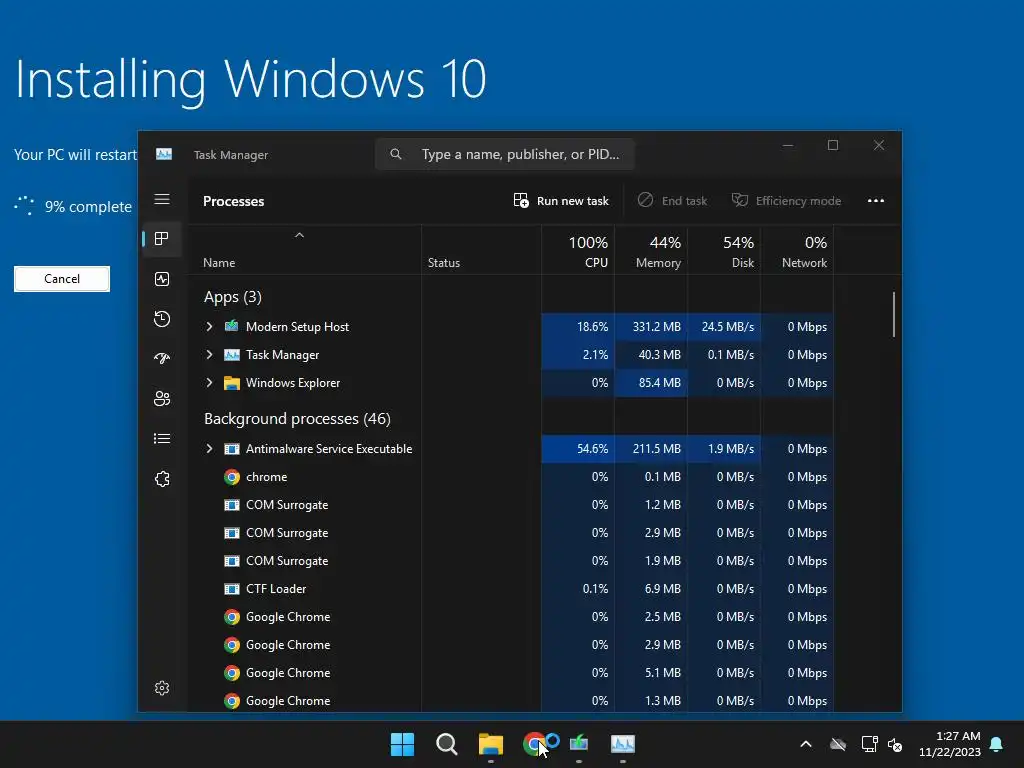Screen dimensions: 1024x768
Task: Click the 331.2 MB memory cell
Action: [x=651, y=326]
